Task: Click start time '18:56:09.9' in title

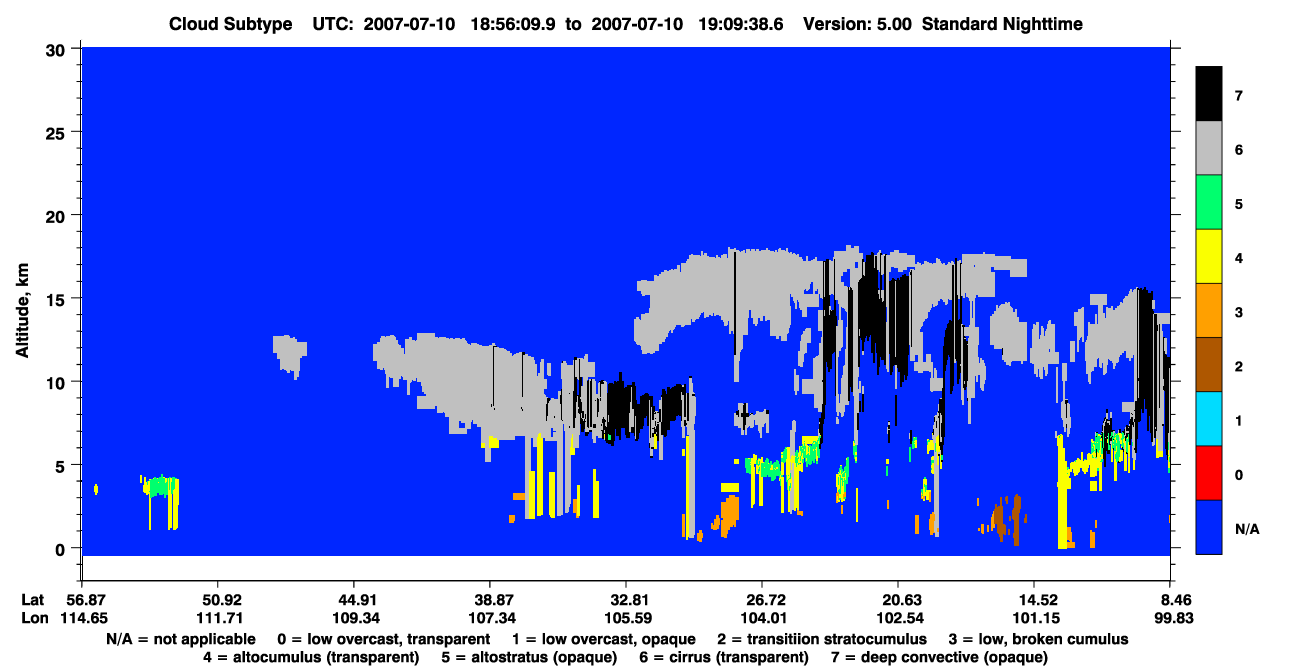Action: 514,24
